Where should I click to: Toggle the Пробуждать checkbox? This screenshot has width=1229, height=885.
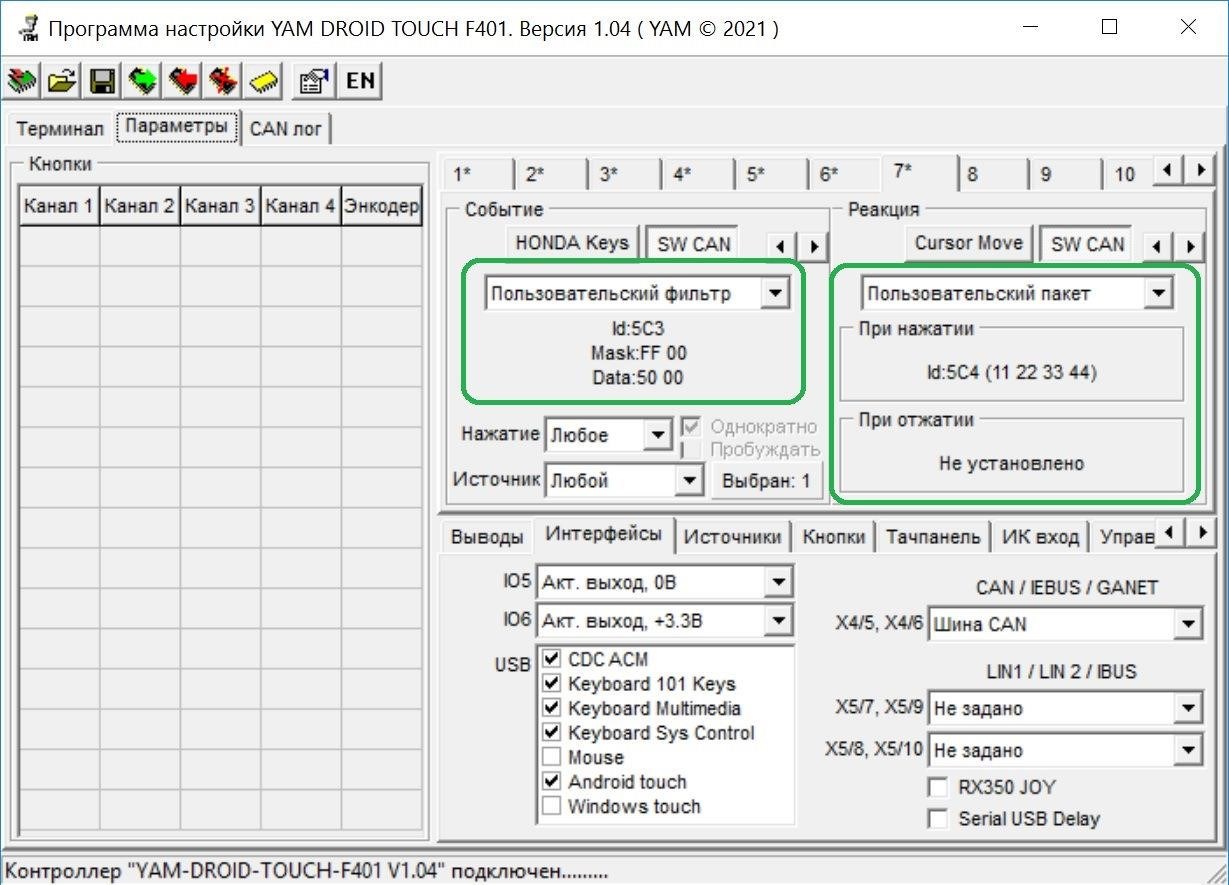point(690,450)
